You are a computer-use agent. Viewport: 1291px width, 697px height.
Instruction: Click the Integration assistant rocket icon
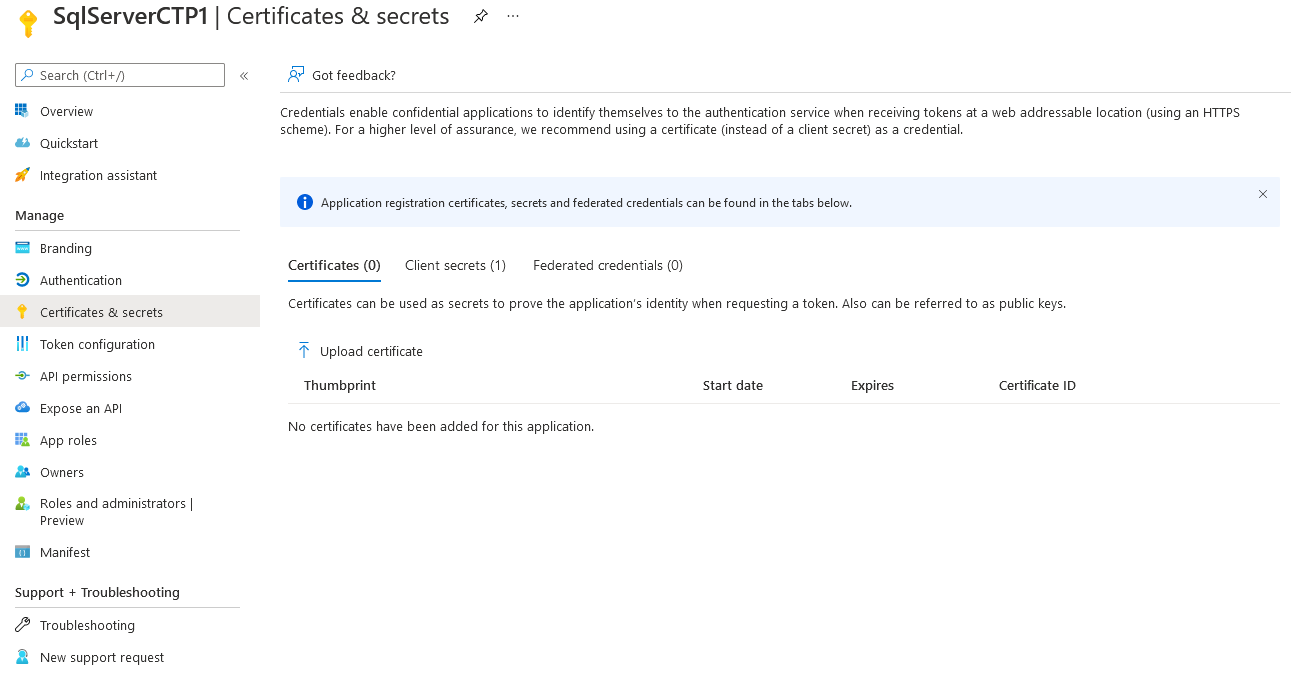tap(22, 175)
